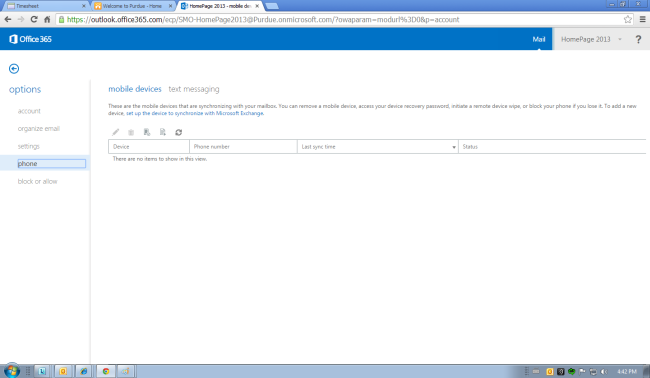Select the mobile devices tab
Image resolution: width=650 pixels, height=378 pixels.
click(x=135, y=89)
